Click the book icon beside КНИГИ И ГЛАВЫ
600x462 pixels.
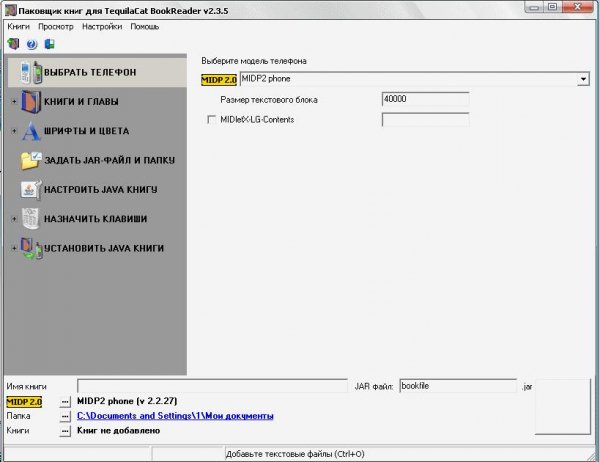click(31, 101)
